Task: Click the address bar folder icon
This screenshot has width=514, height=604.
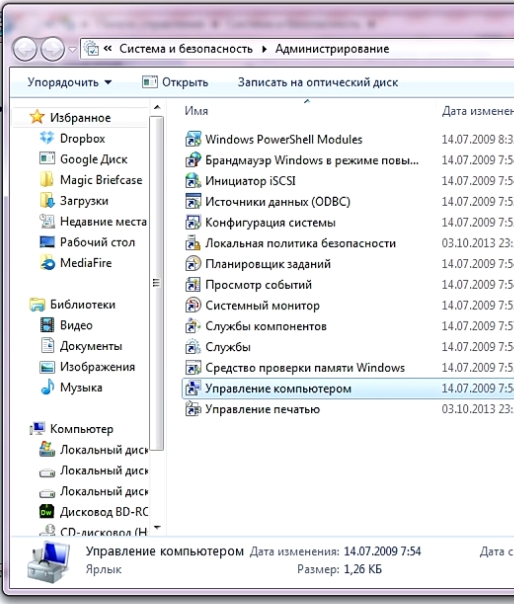Action: 91,49
